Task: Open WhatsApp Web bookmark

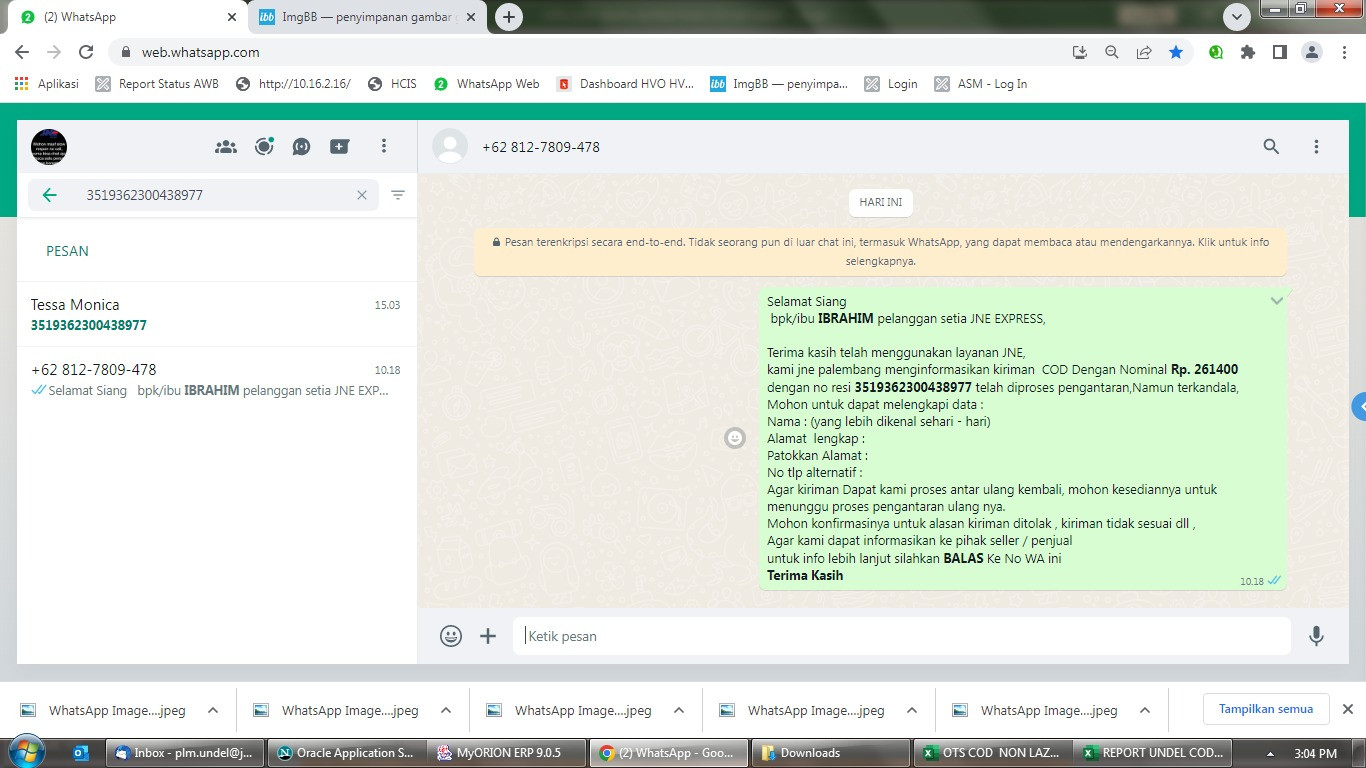Action: pyautogui.click(x=486, y=84)
